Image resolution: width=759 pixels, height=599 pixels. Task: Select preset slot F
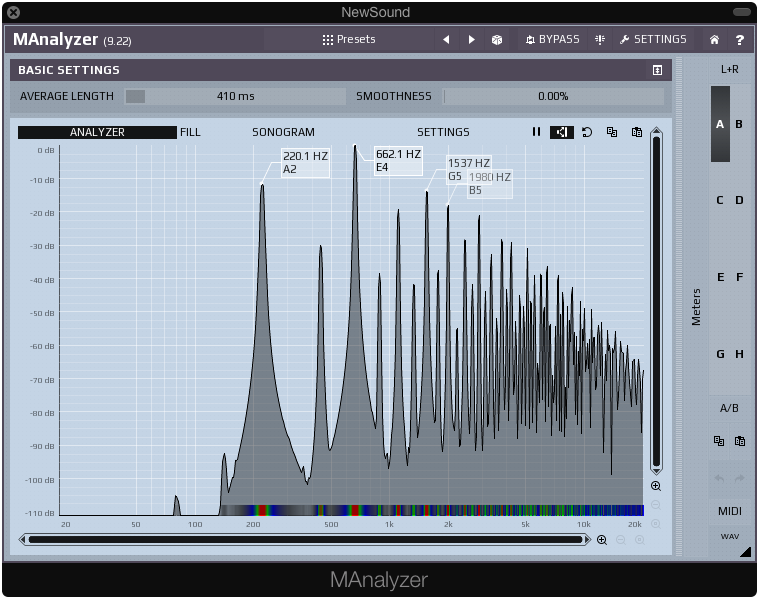740,277
